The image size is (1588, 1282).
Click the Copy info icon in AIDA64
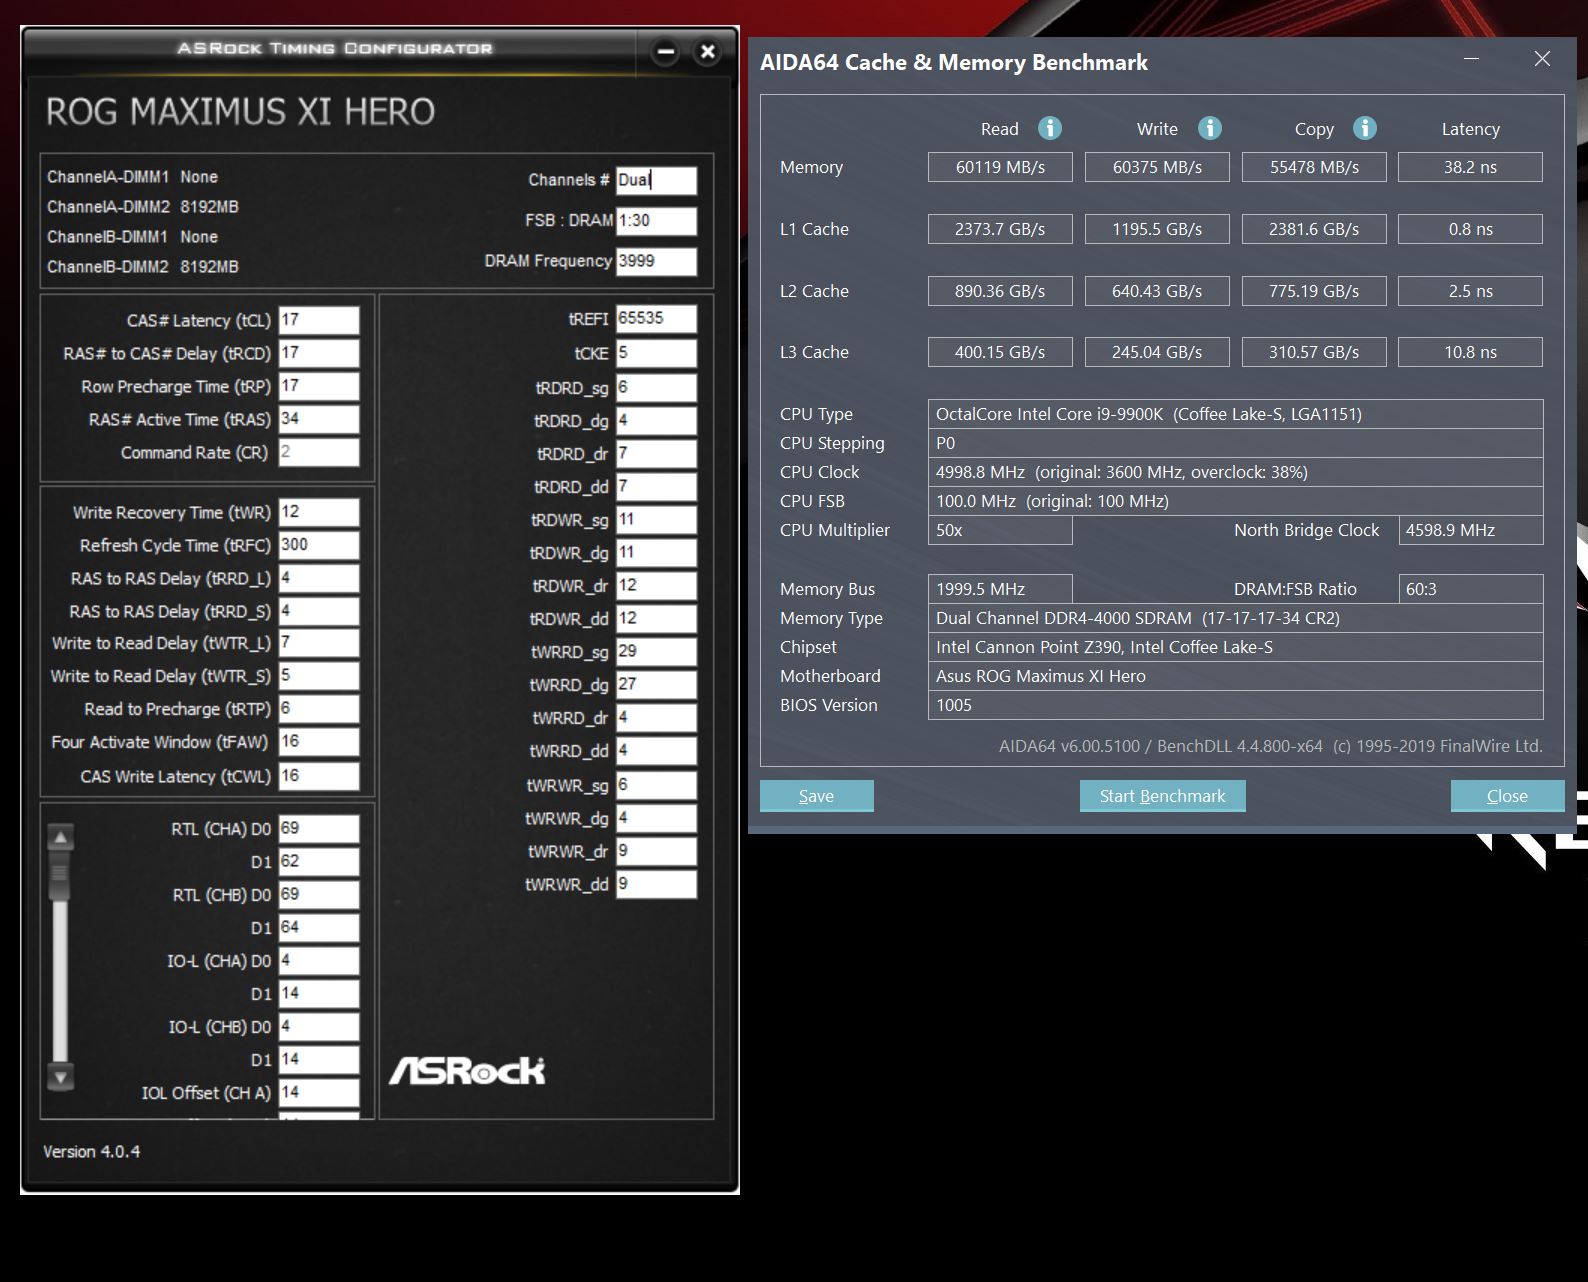(x=1365, y=128)
